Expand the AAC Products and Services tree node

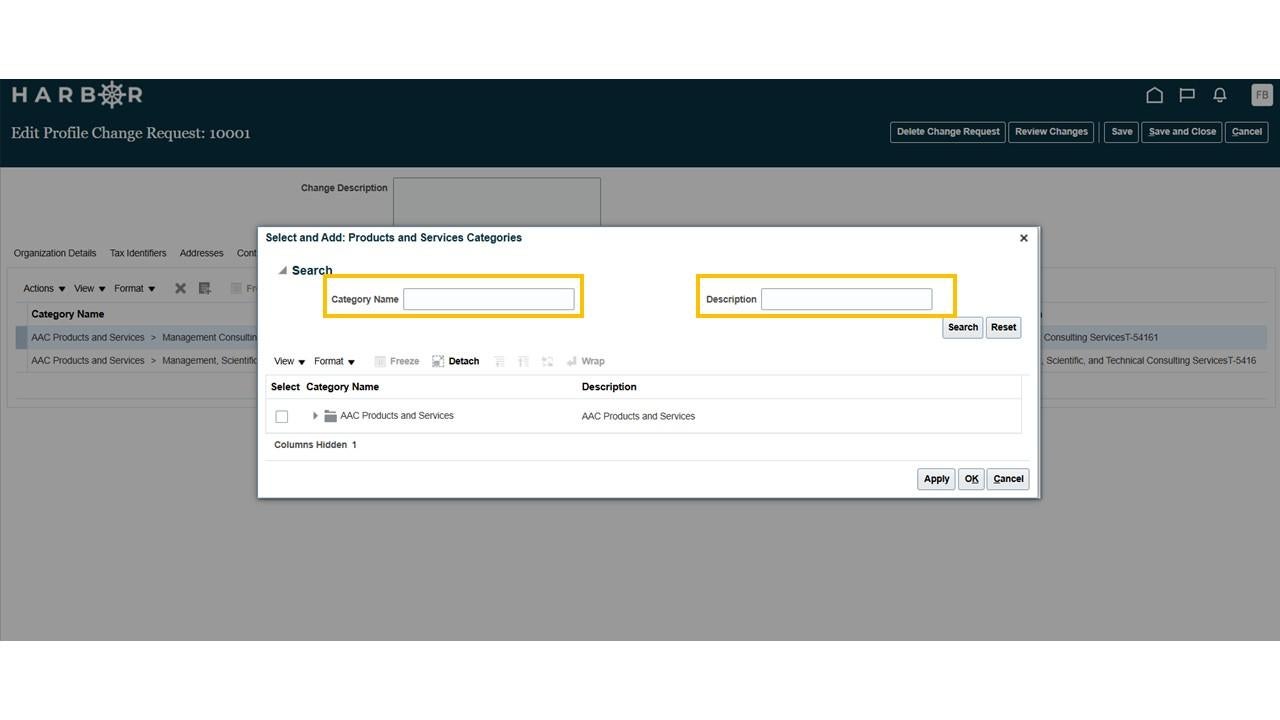pyautogui.click(x=315, y=416)
